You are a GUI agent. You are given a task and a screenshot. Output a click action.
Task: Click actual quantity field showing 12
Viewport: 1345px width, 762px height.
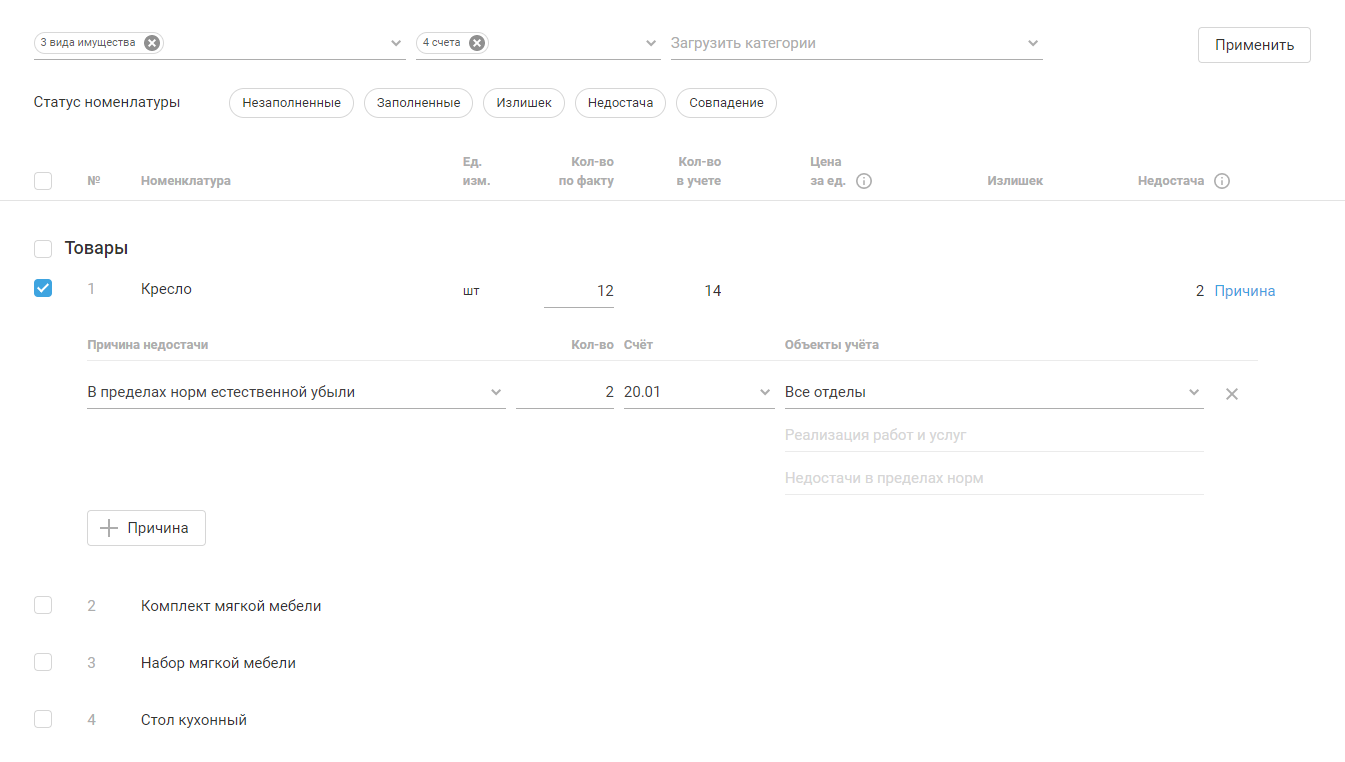click(x=580, y=291)
